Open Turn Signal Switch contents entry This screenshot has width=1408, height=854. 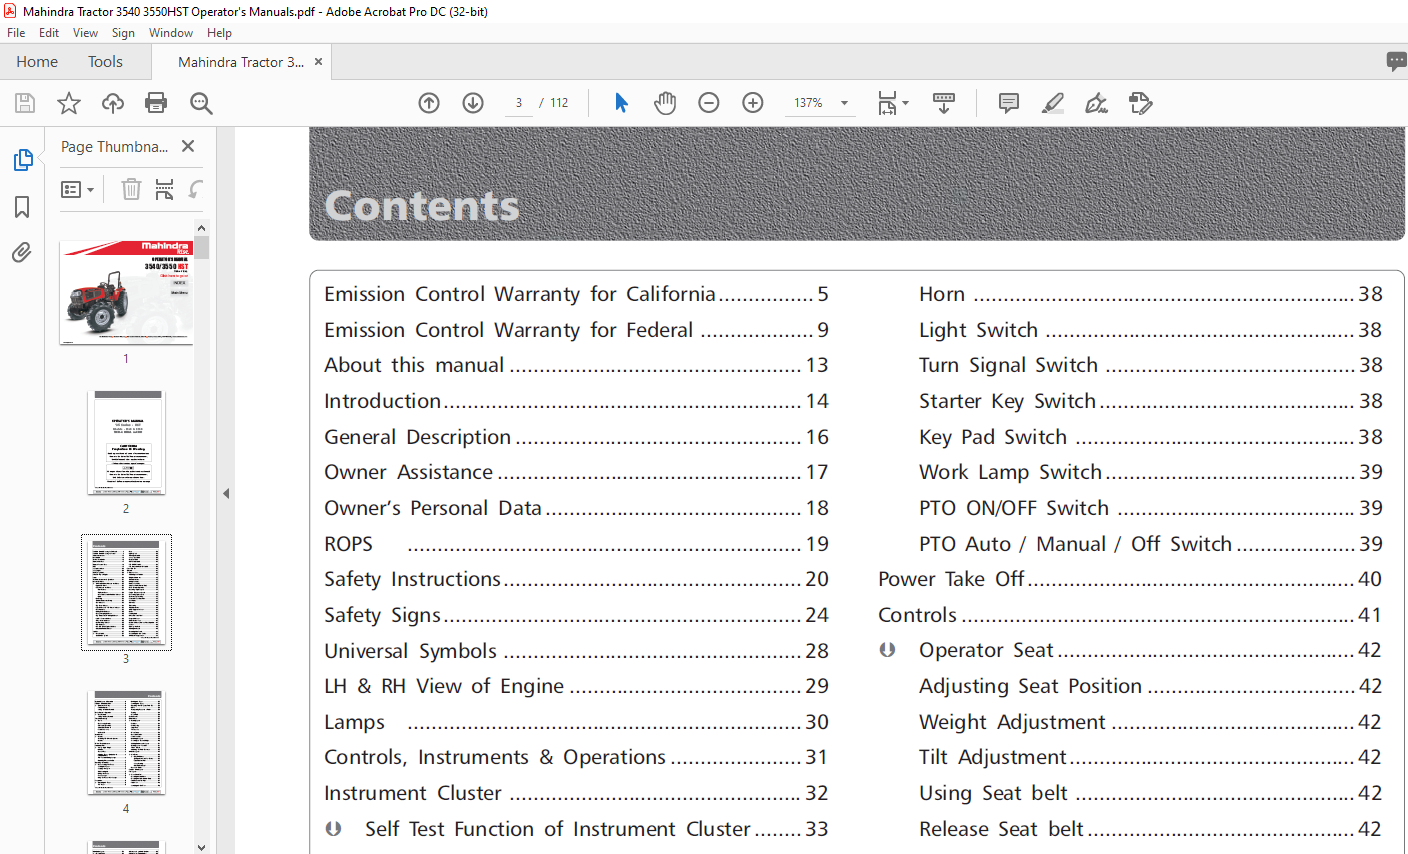coord(1150,365)
